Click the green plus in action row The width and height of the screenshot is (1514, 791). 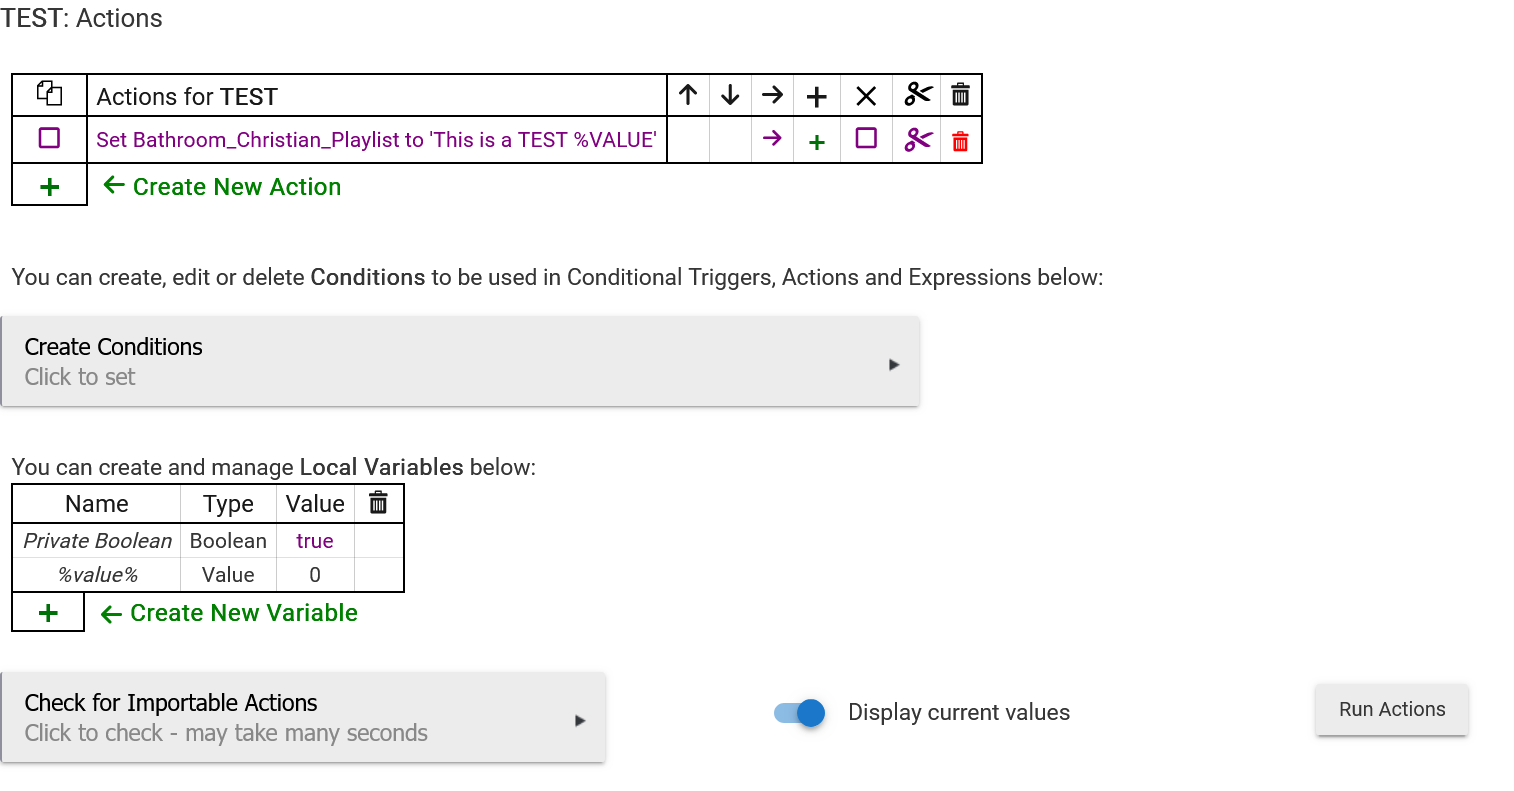point(817,141)
